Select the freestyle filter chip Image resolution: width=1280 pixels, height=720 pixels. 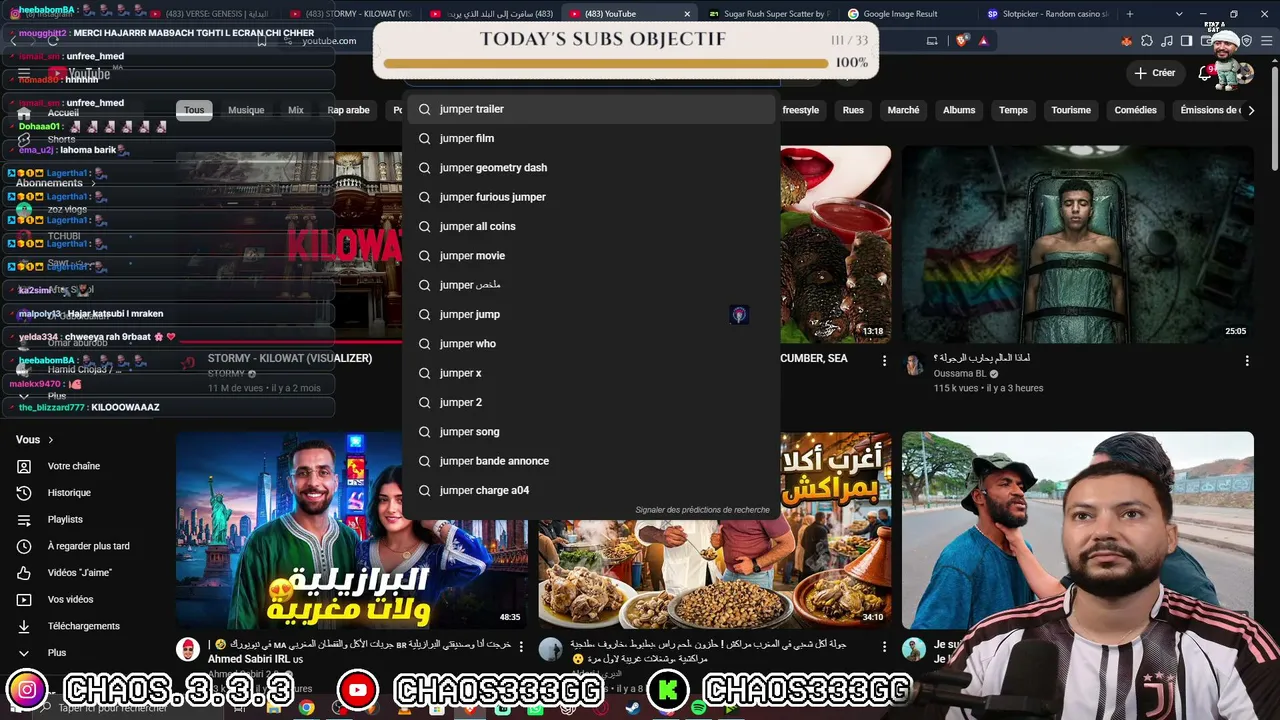(800, 110)
